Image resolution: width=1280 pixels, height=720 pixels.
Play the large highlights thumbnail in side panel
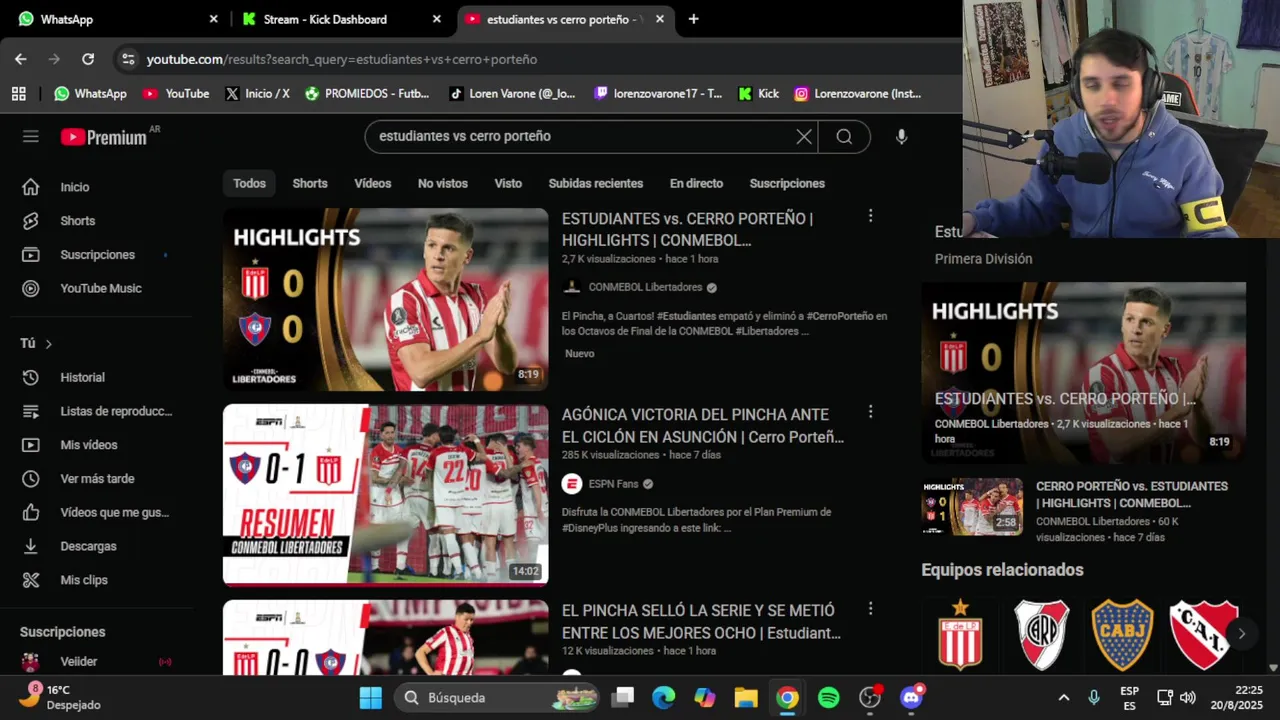pos(1084,372)
